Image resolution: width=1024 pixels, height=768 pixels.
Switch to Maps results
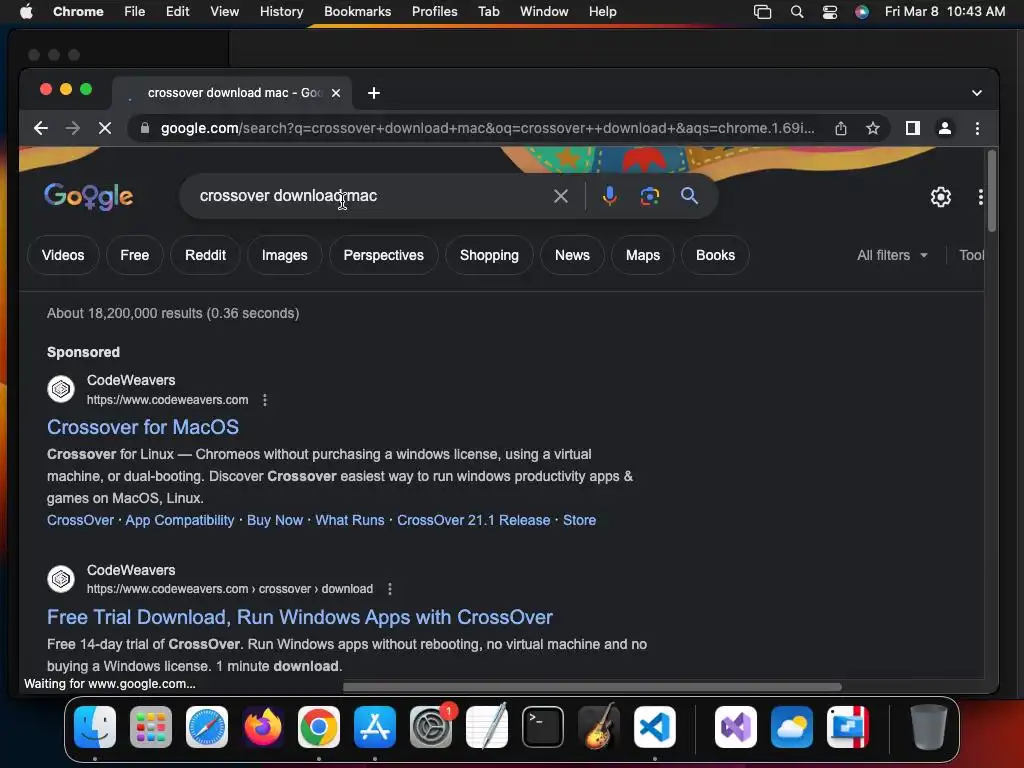[x=643, y=255]
